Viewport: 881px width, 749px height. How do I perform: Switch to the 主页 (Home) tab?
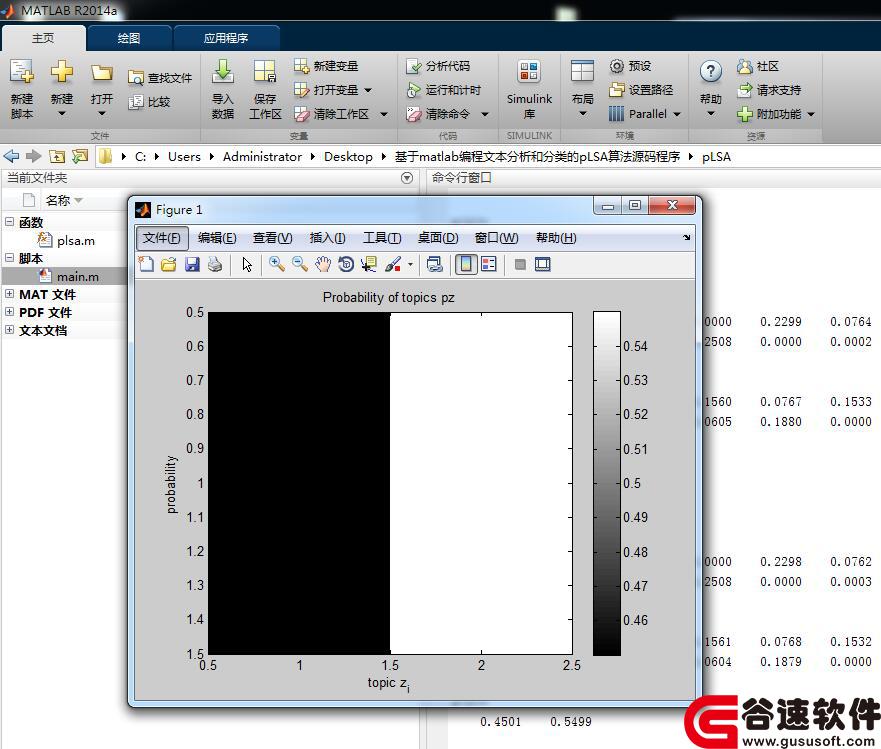point(43,38)
